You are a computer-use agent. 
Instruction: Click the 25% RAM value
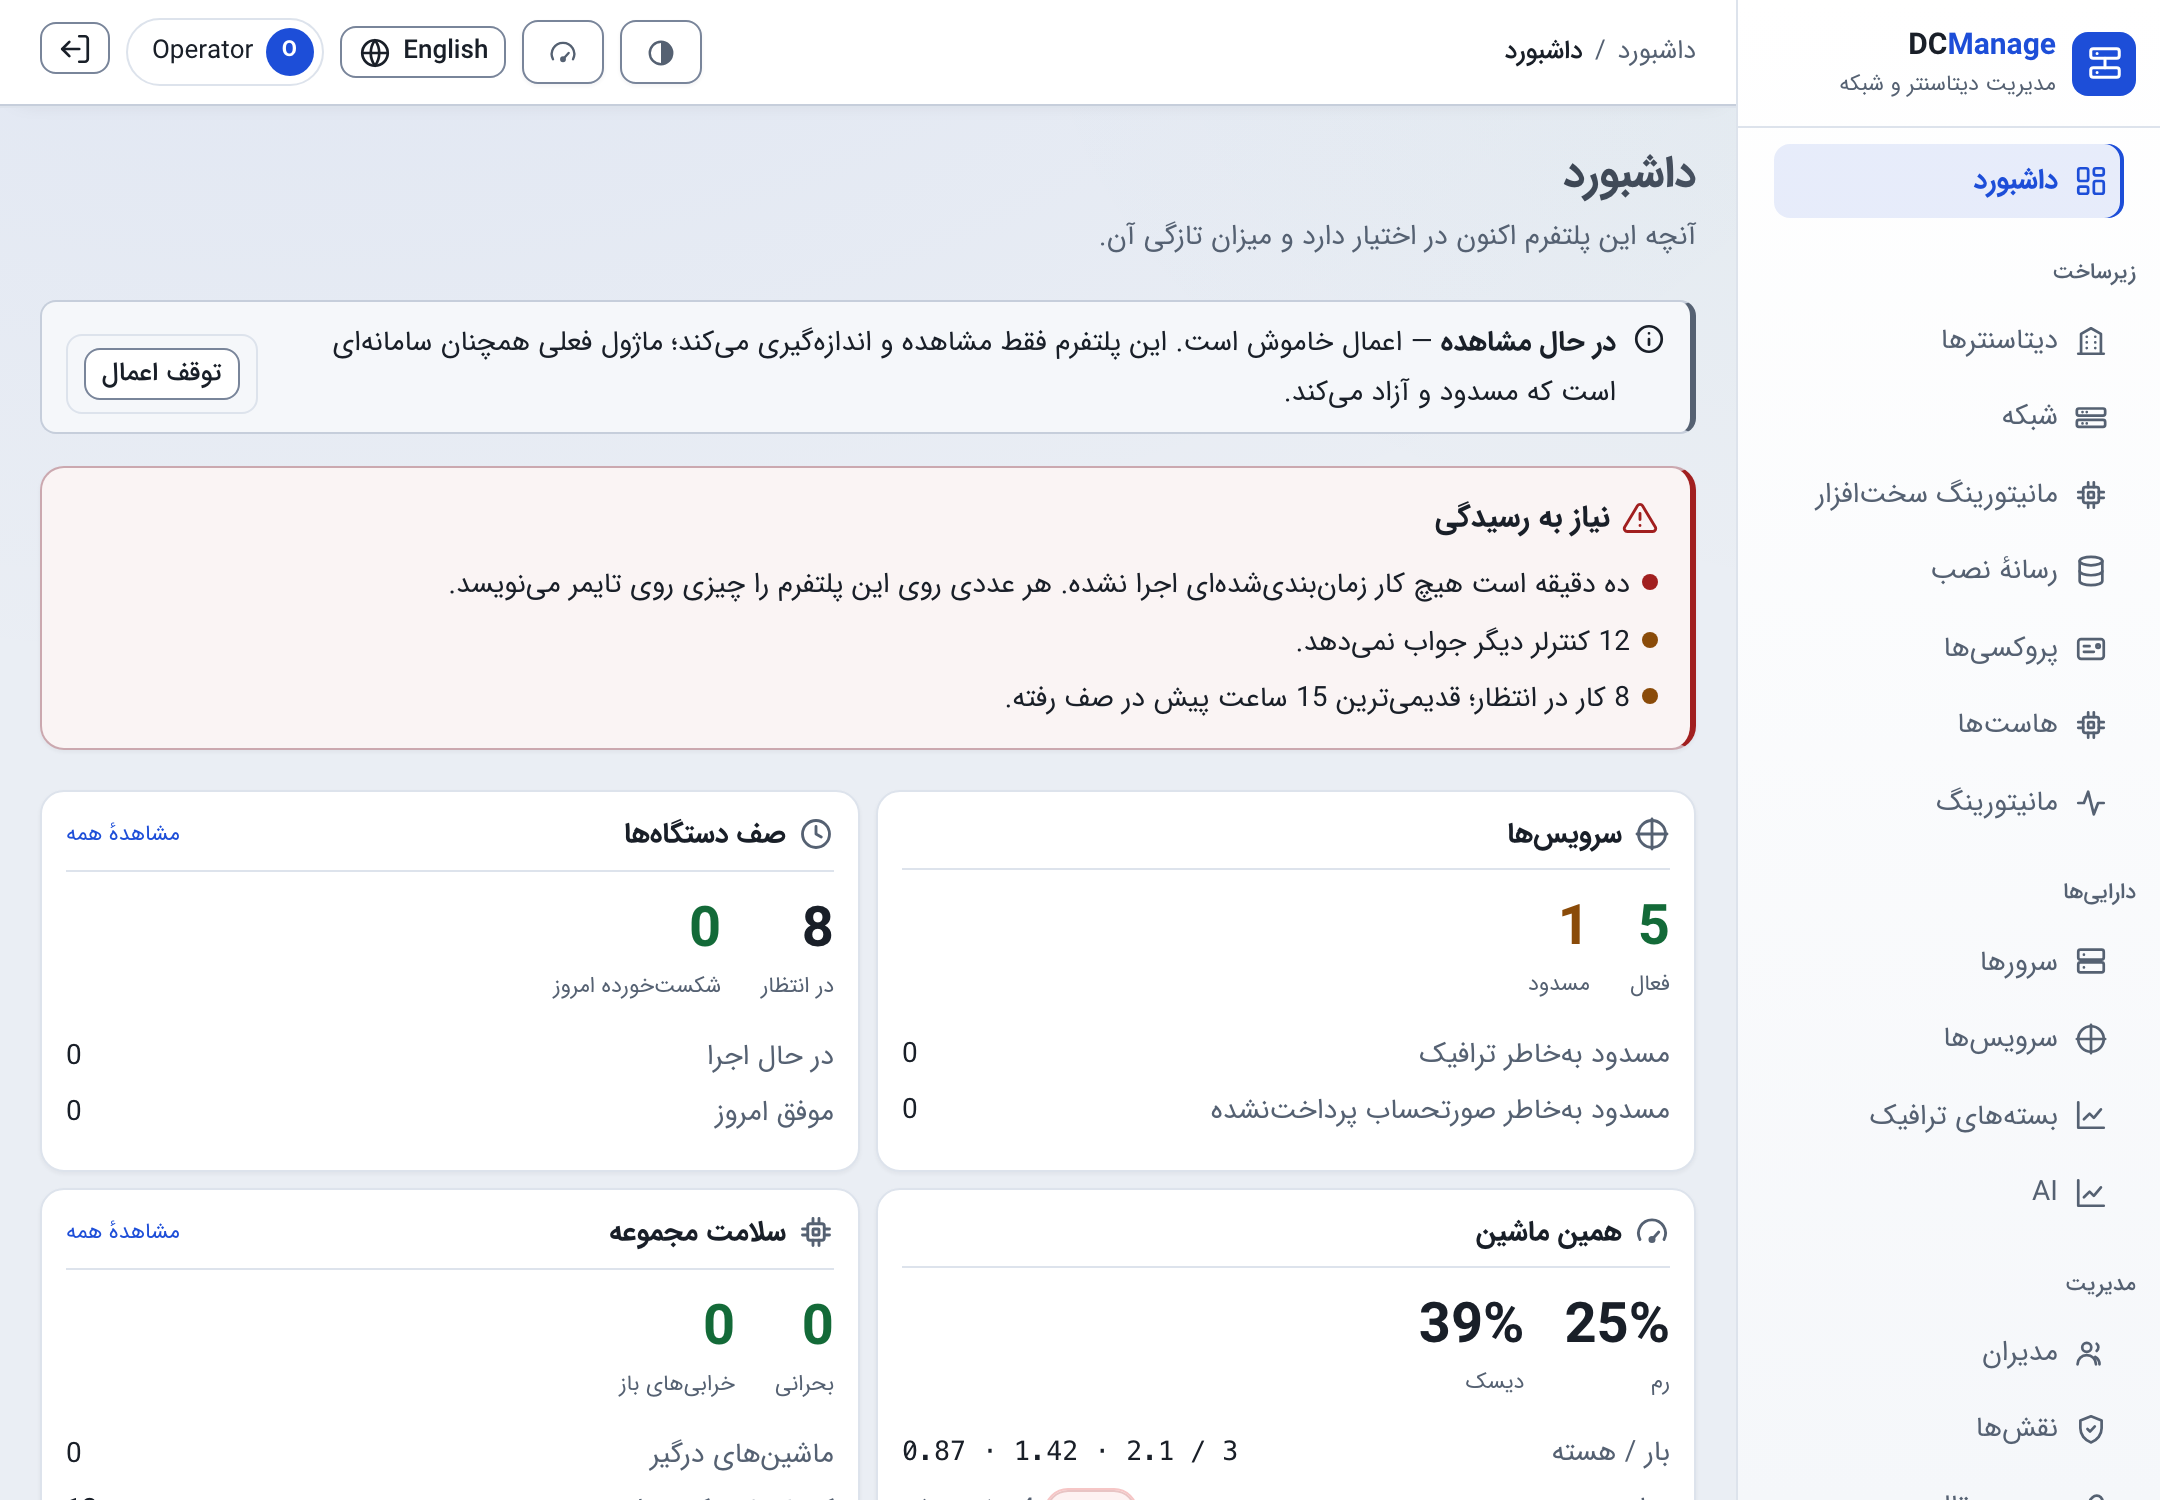1617,1322
